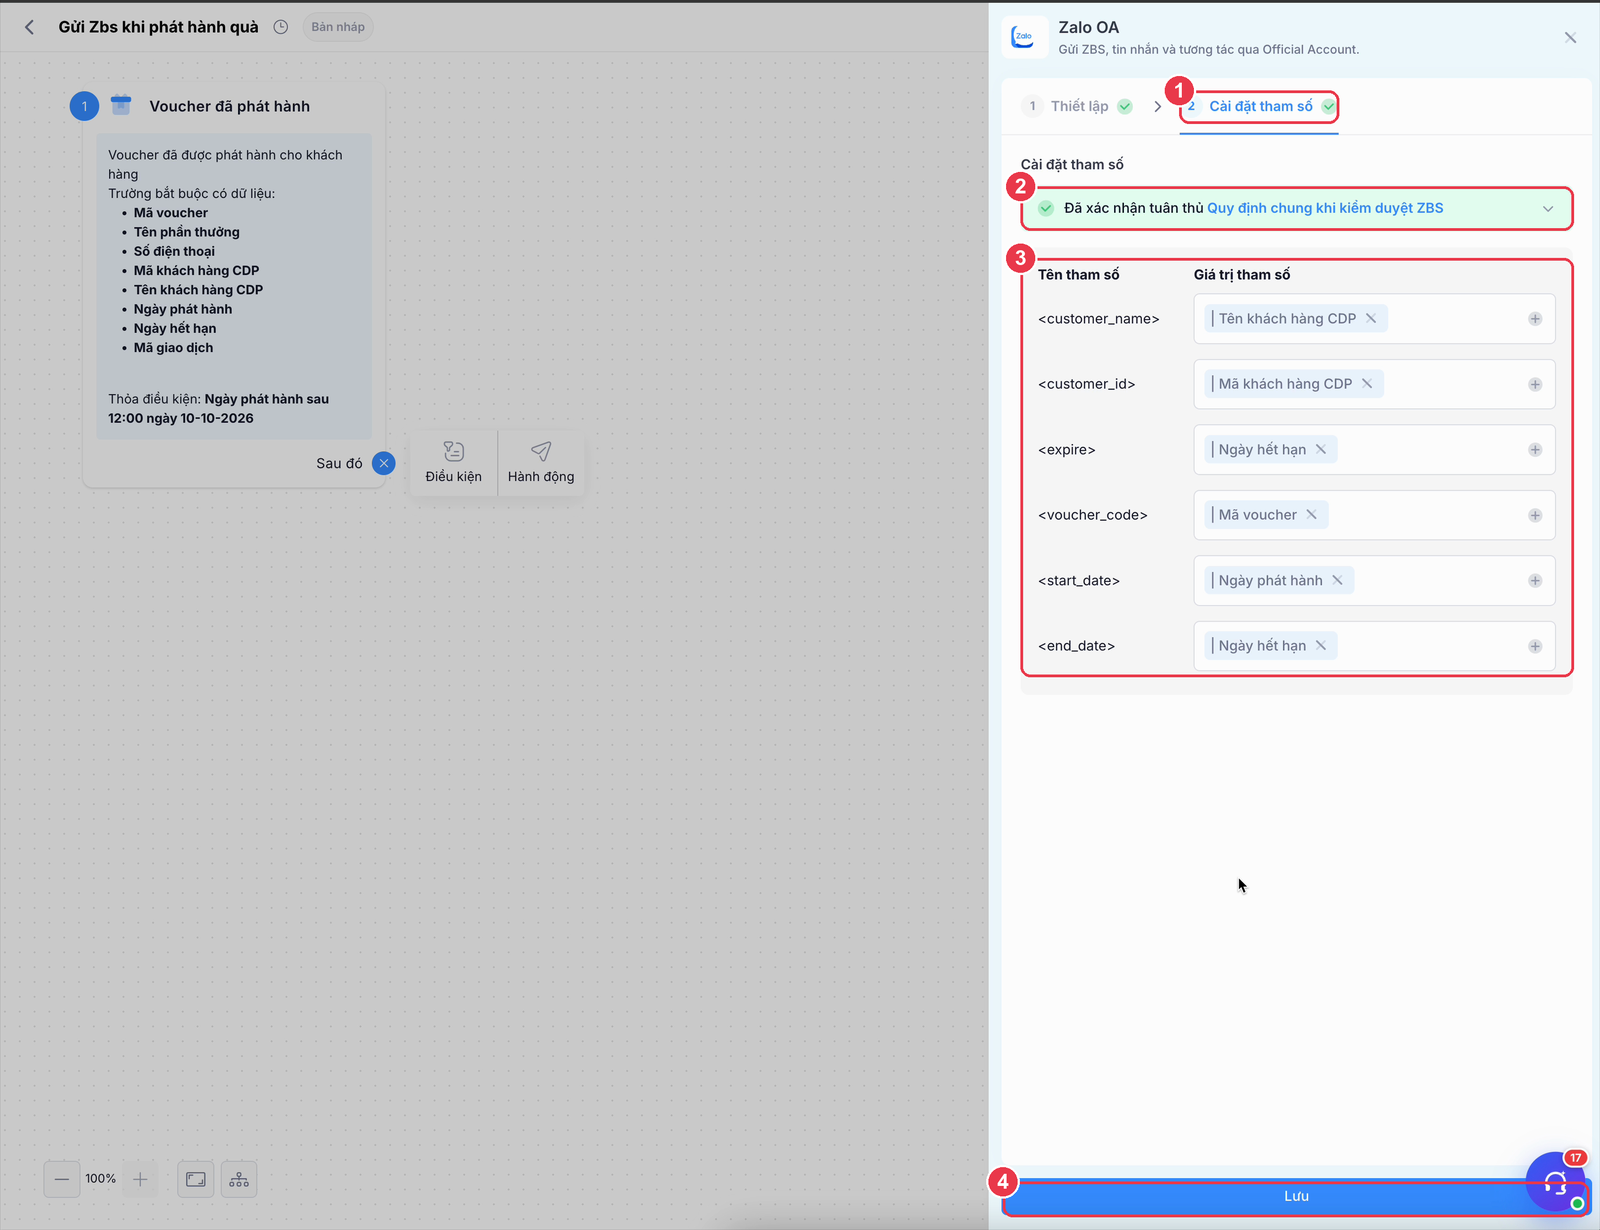Add a Hành động action node

(541, 463)
